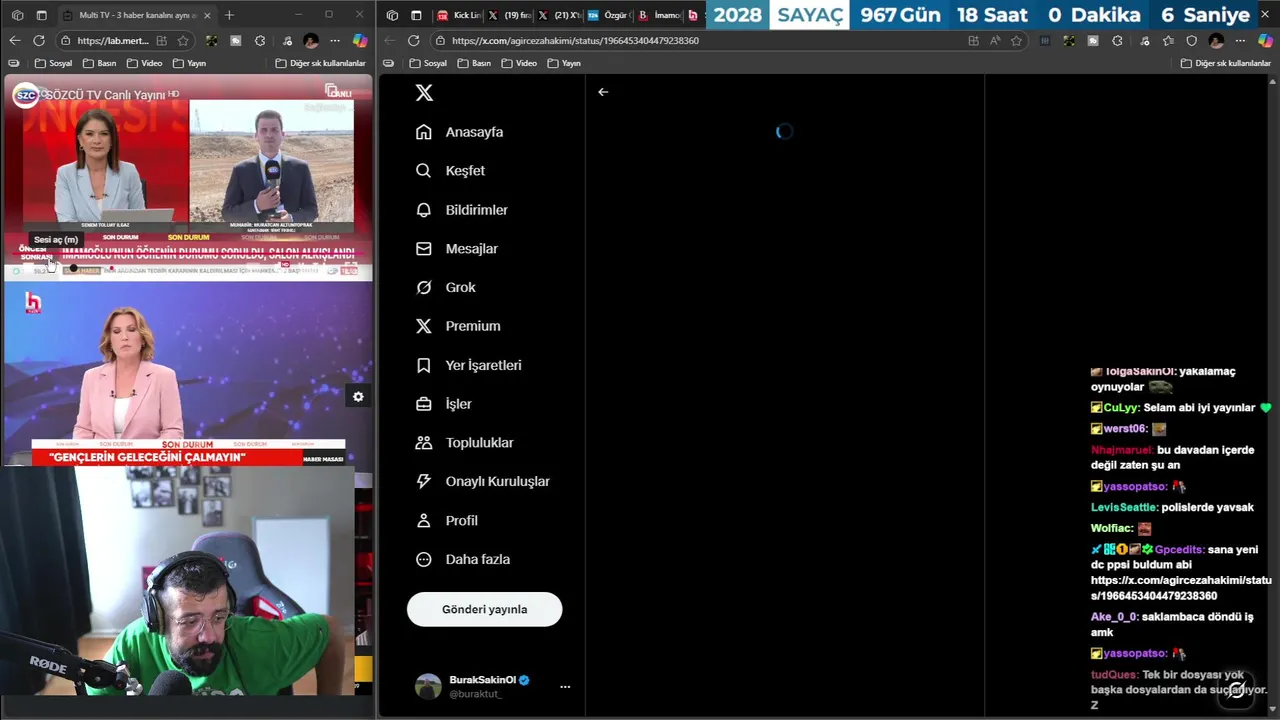Image resolution: width=1280 pixels, height=720 pixels.
Task: Favorite the Multi TV page with star
Action: [x=183, y=41]
